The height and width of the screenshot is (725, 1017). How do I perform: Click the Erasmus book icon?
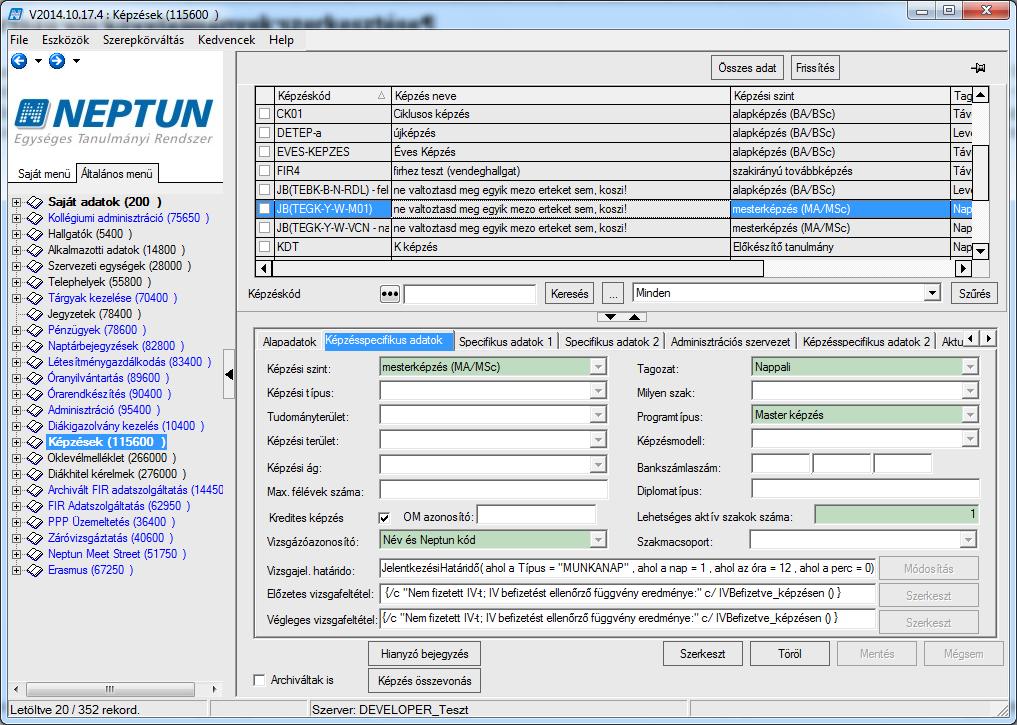click(35, 570)
